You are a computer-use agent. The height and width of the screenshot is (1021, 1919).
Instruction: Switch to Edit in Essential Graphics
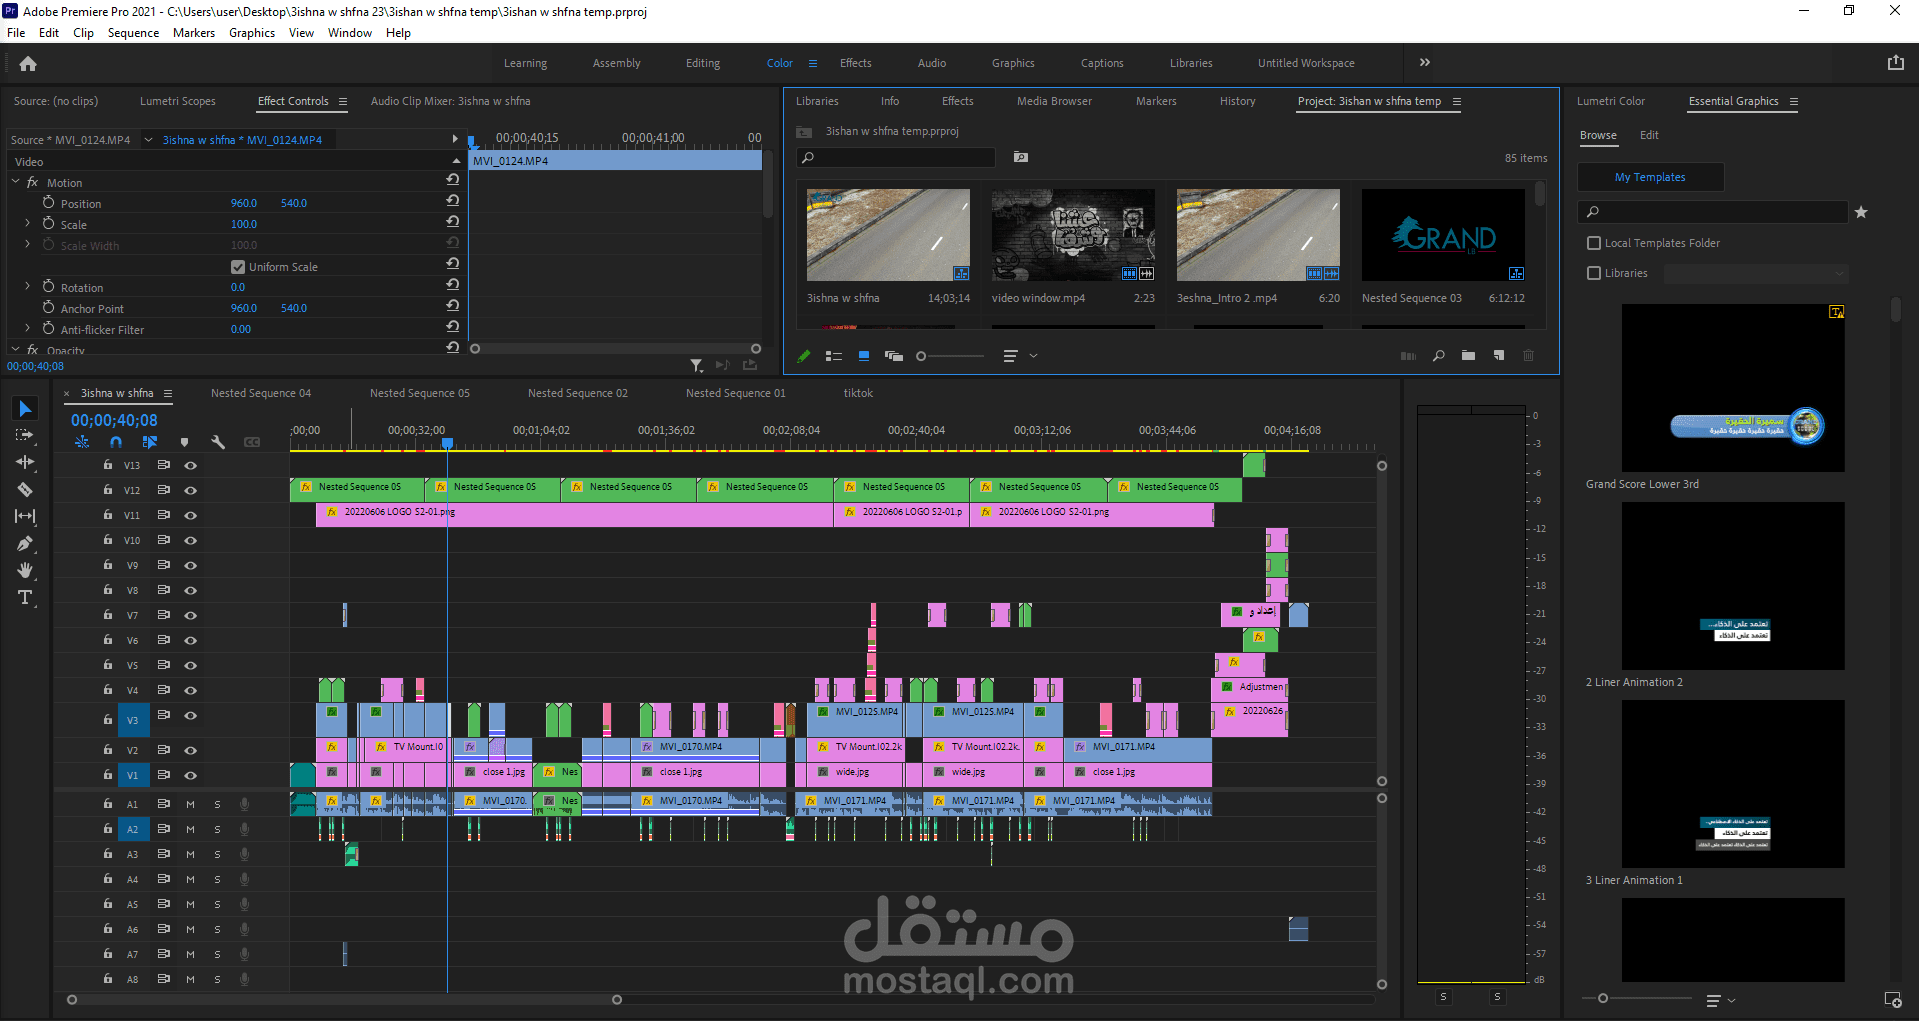tap(1649, 135)
